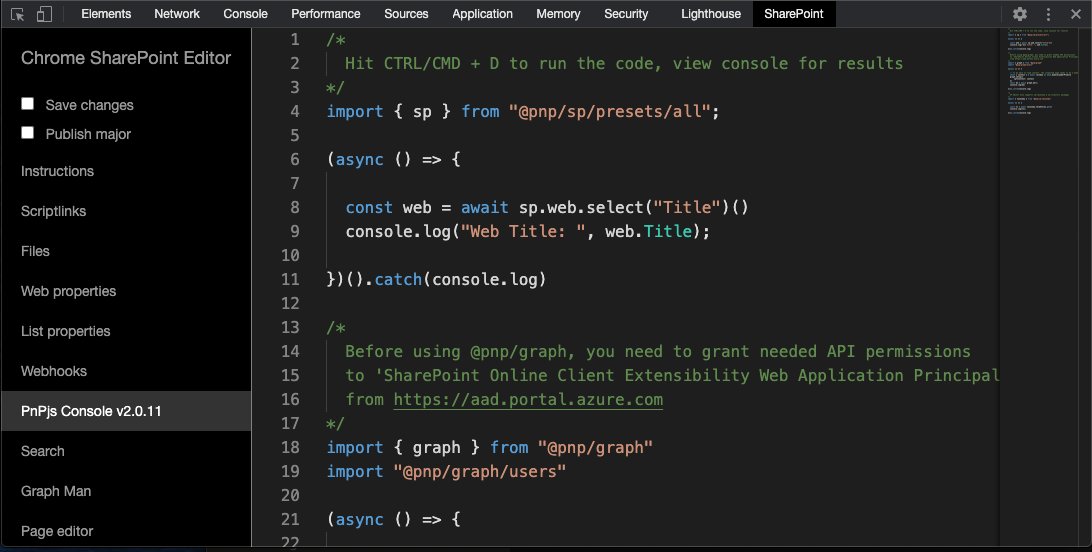
Task: Click the 'Before using @pnp/graph' comment
Action: click(x=657, y=352)
